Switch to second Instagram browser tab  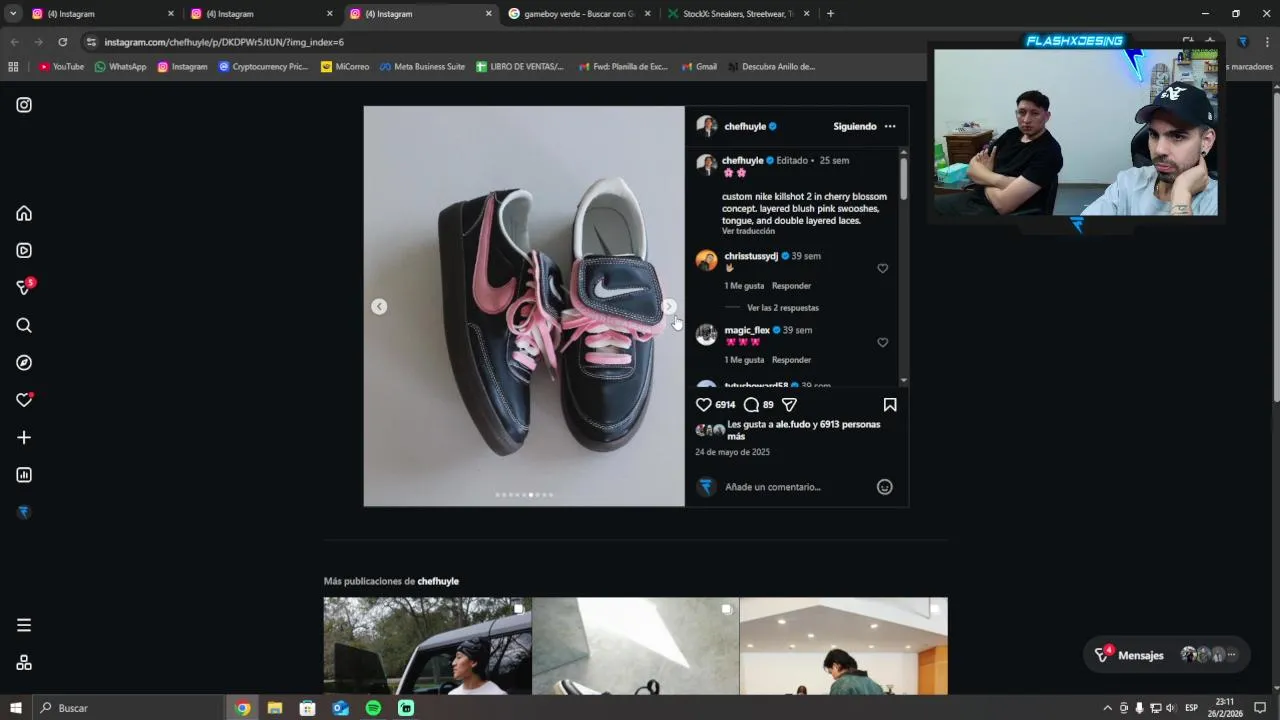click(262, 14)
